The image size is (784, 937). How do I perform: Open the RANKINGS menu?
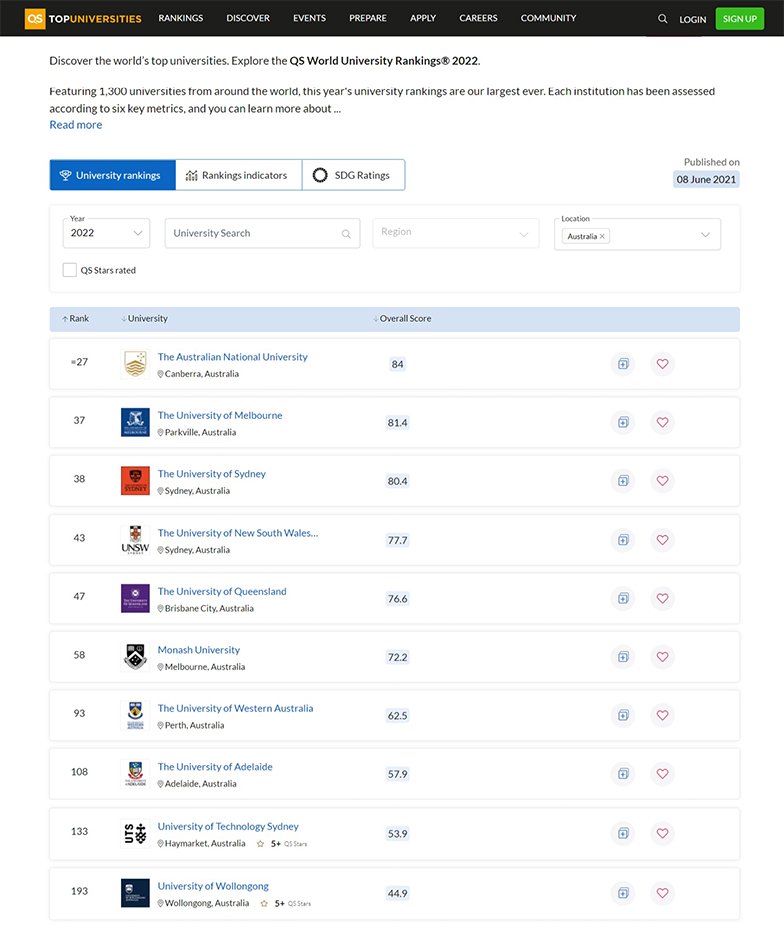pyautogui.click(x=180, y=18)
